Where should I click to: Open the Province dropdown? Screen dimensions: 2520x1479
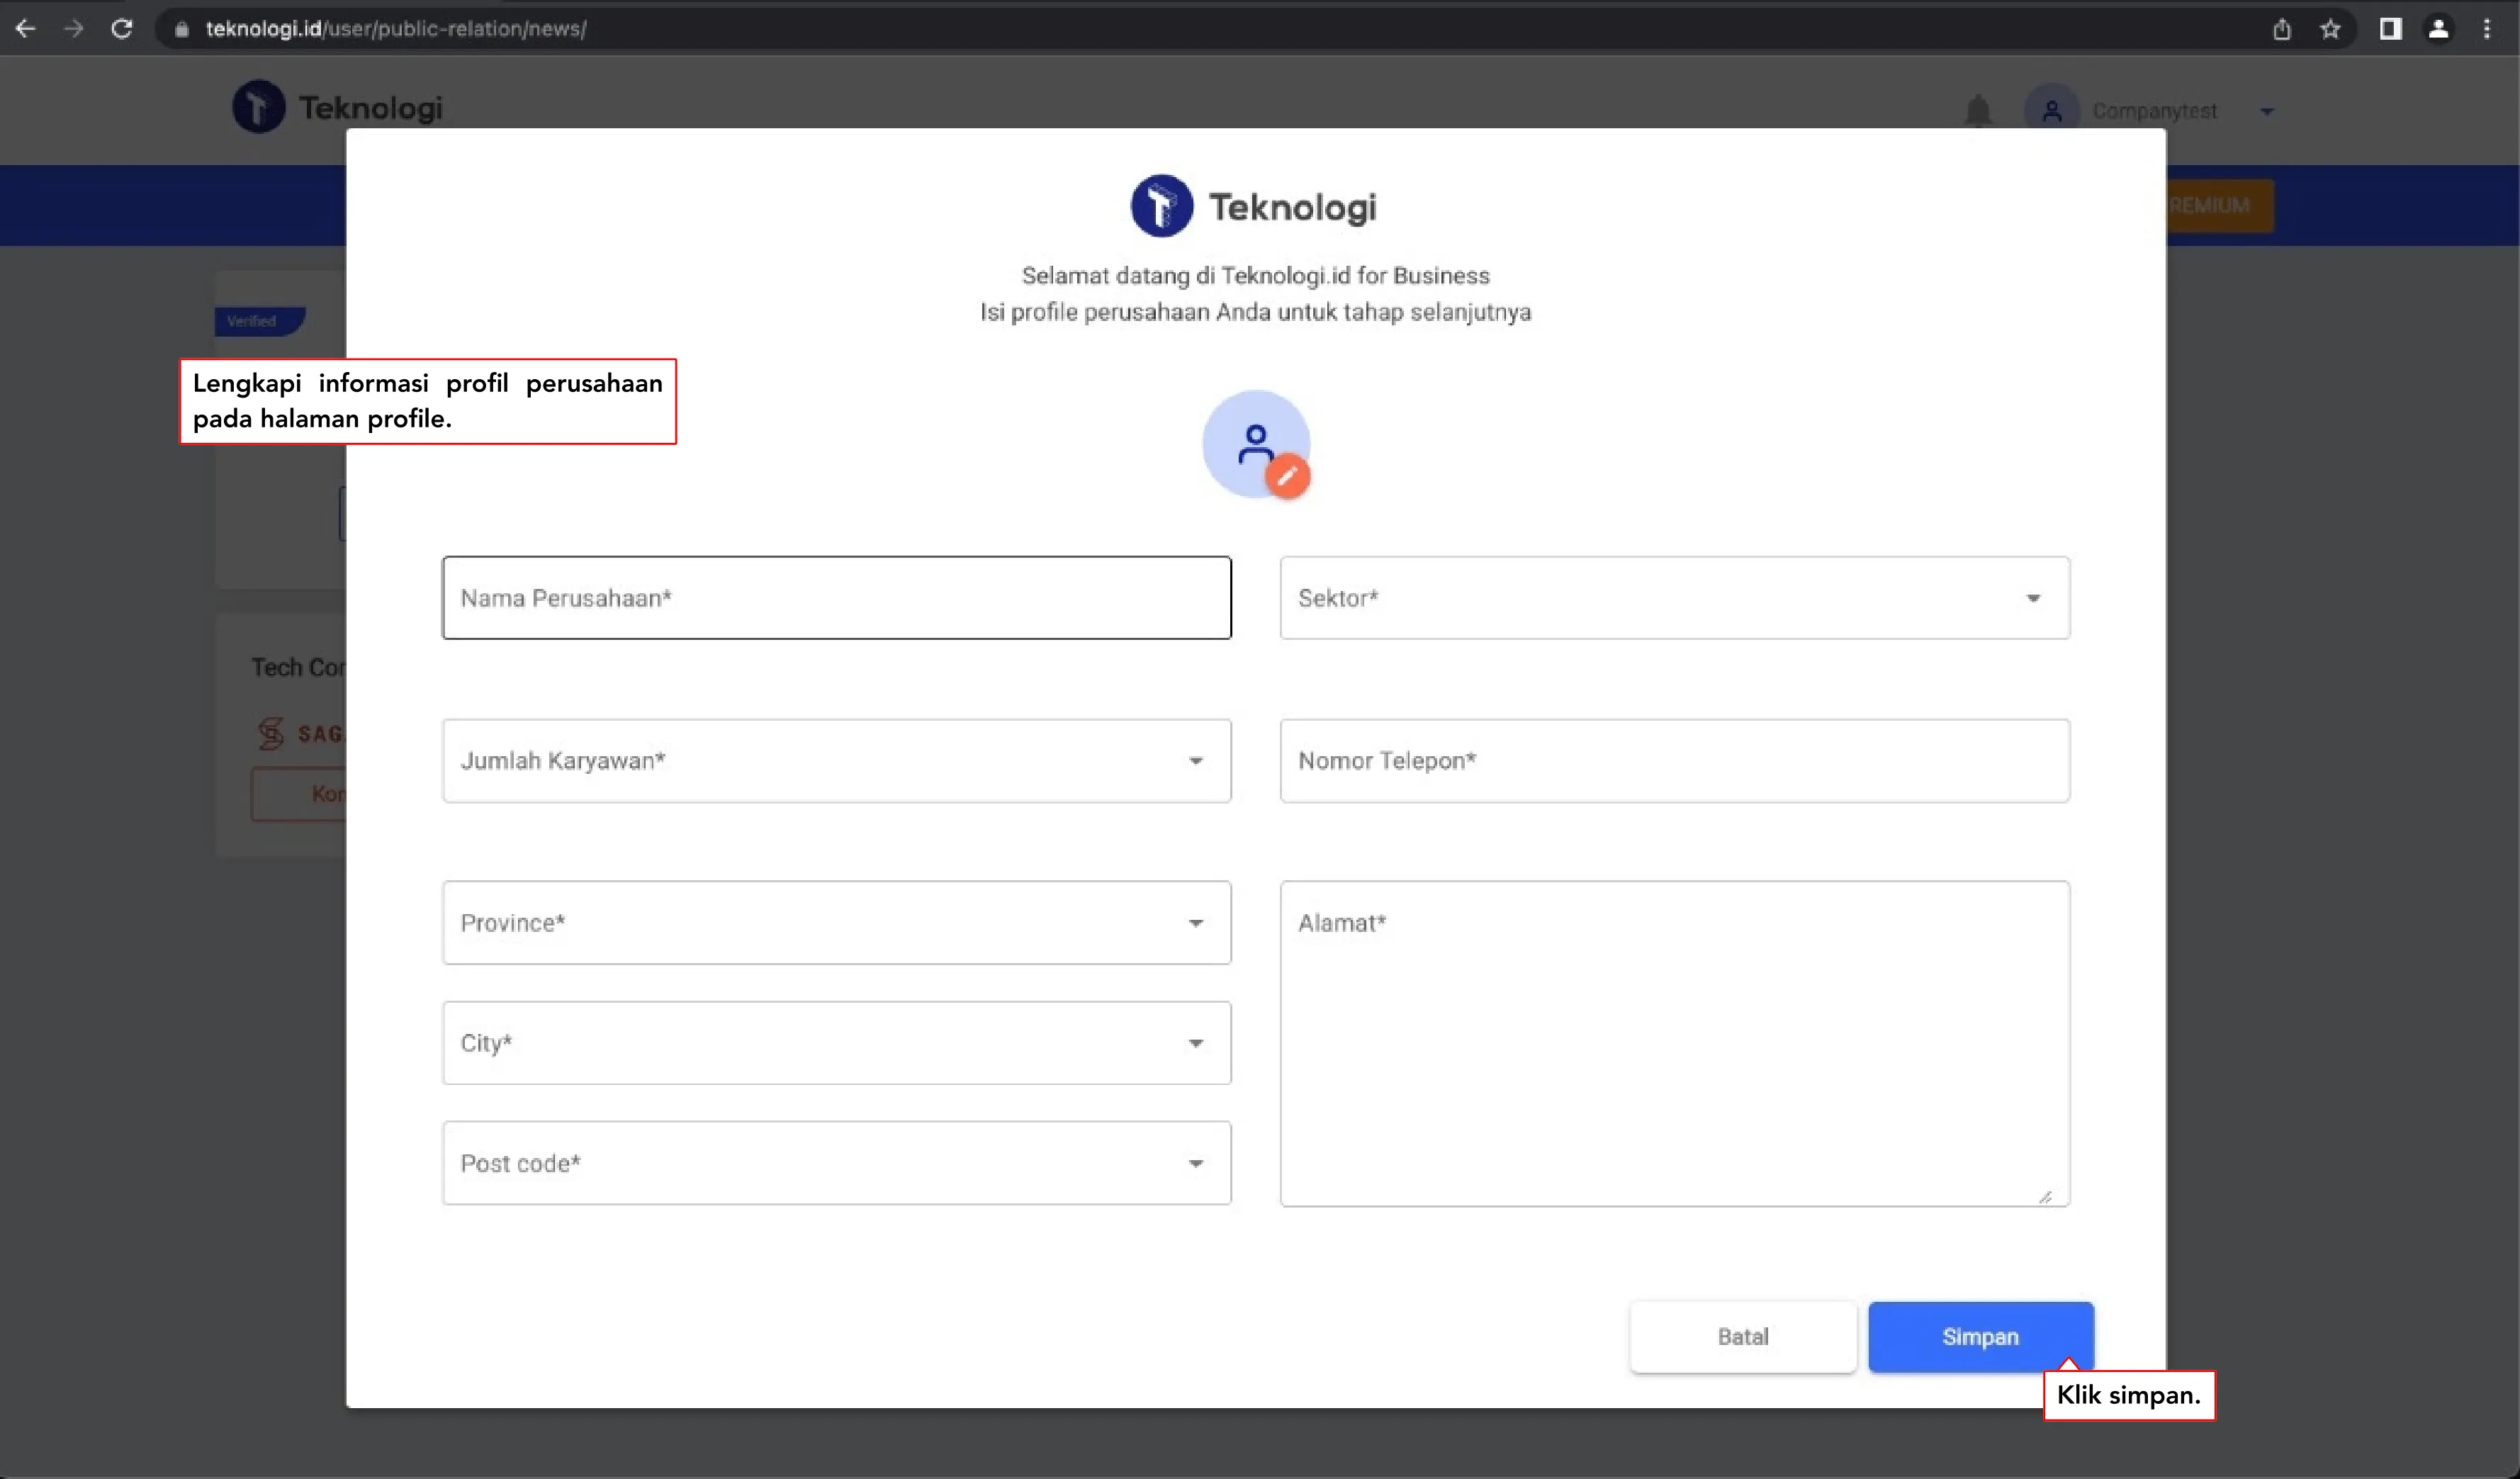click(836, 923)
